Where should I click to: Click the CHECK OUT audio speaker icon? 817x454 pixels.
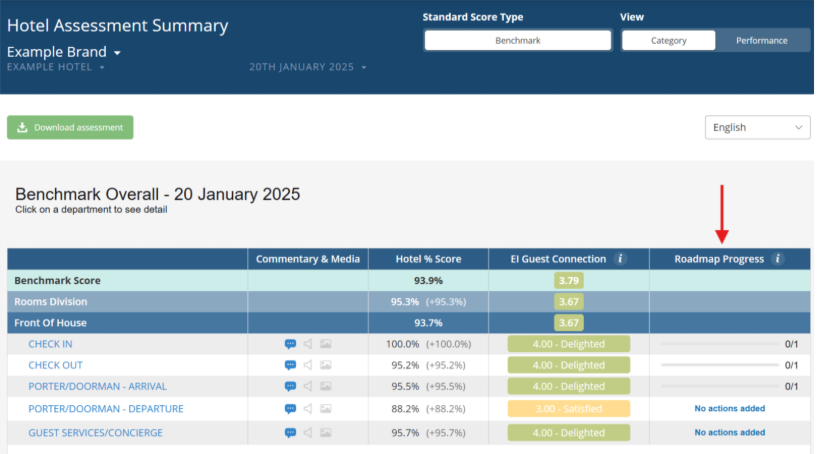[308, 365]
